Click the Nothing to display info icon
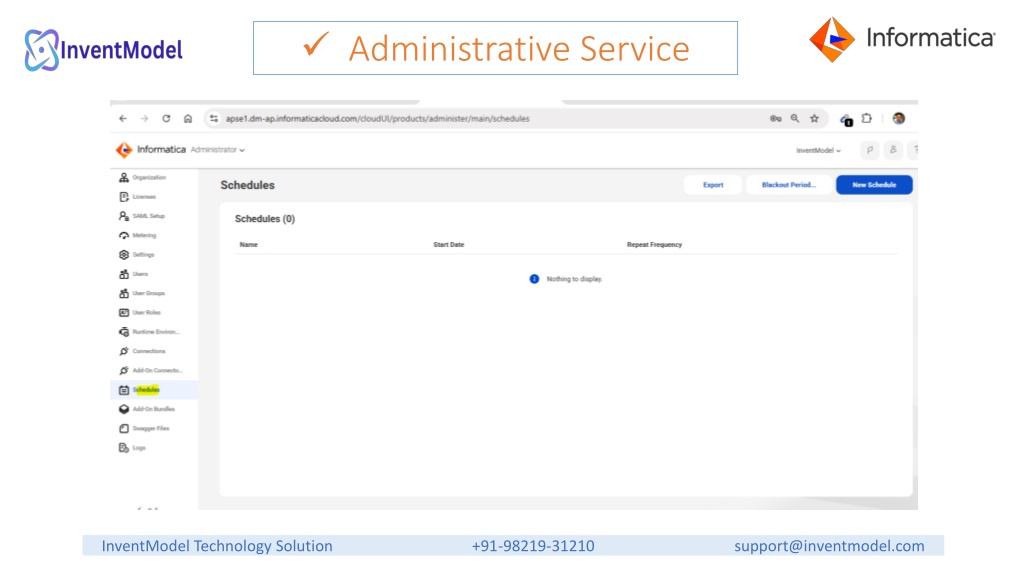Viewport: 1024px width, 576px height. 534,279
